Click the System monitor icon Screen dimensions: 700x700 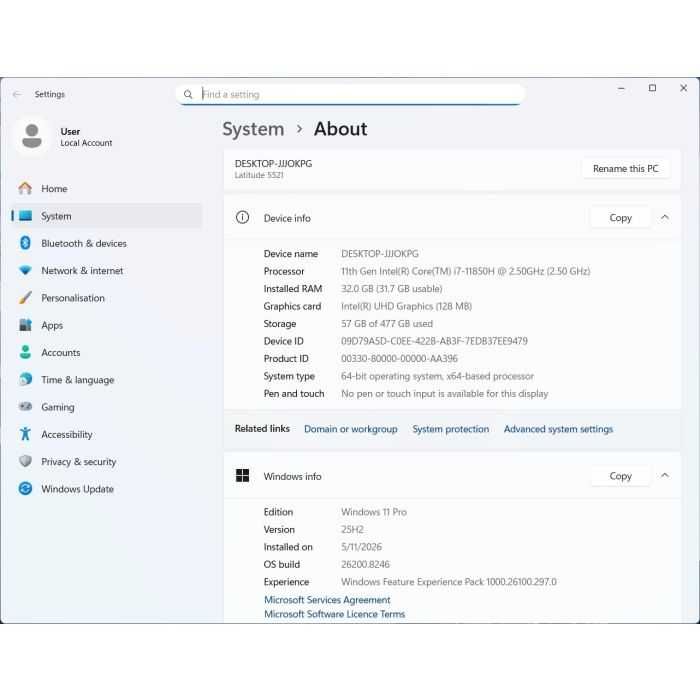(x=25, y=216)
